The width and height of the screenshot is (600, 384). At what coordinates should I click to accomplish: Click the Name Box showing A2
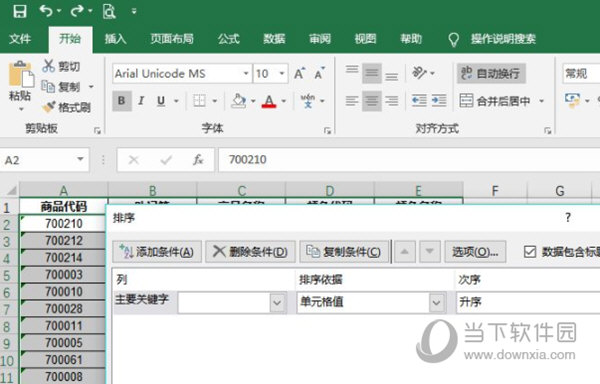pyautogui.click(x=44, y=159)
